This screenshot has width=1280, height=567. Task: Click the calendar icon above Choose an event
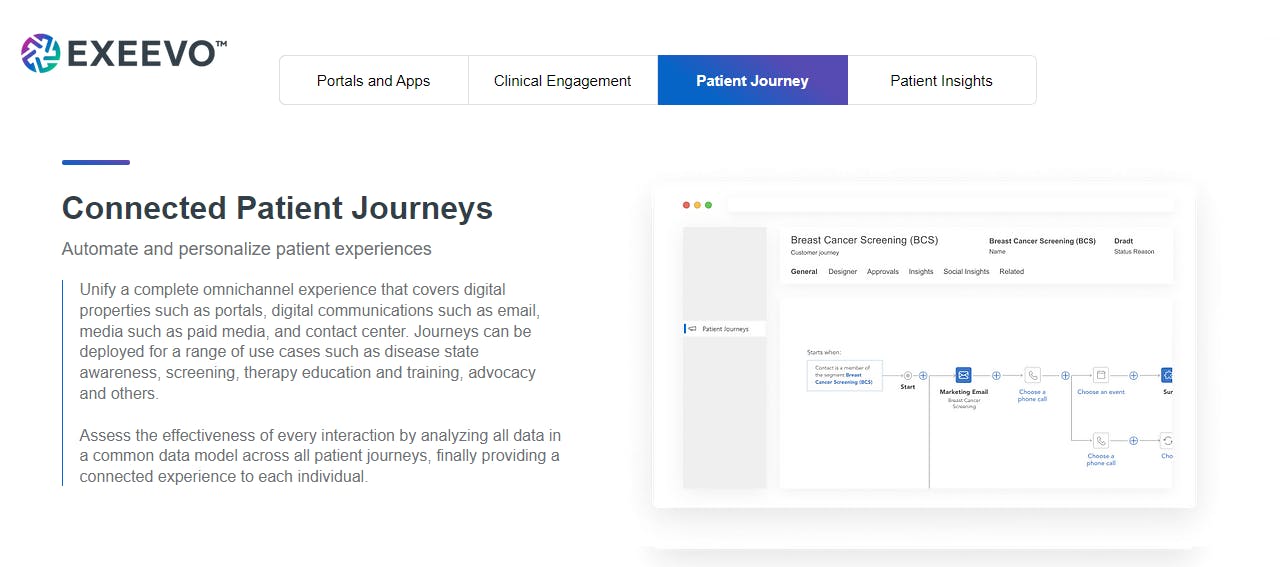[x=1100, y=375]
